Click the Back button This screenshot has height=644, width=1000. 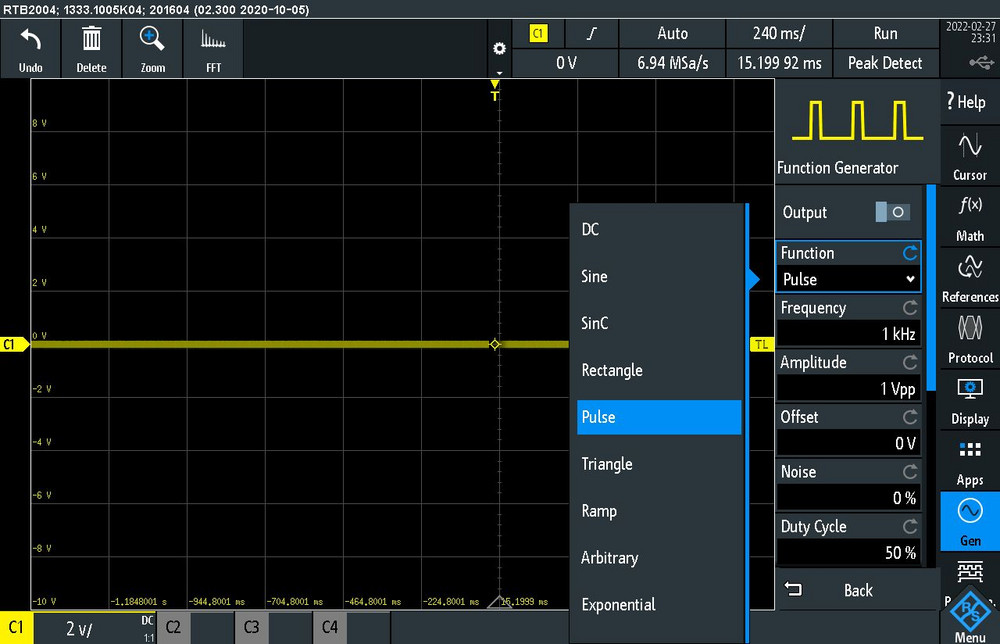pyautogui.click(x=857, y=590)
